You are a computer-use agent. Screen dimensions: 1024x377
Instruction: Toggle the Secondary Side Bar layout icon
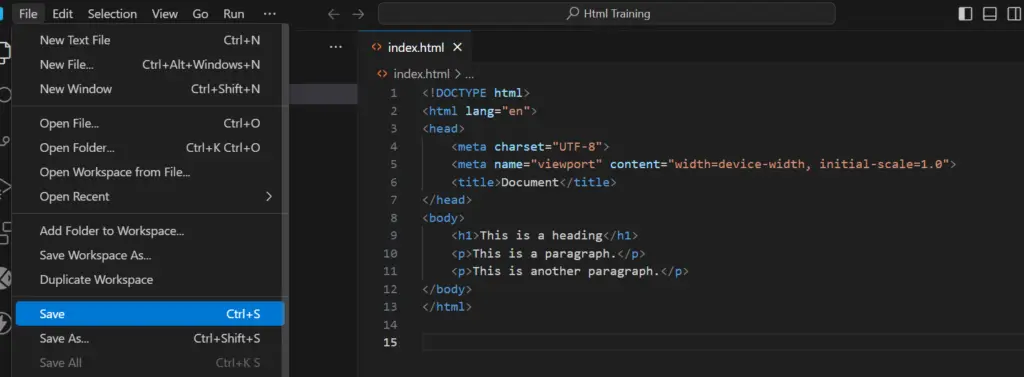point(1014,14)
